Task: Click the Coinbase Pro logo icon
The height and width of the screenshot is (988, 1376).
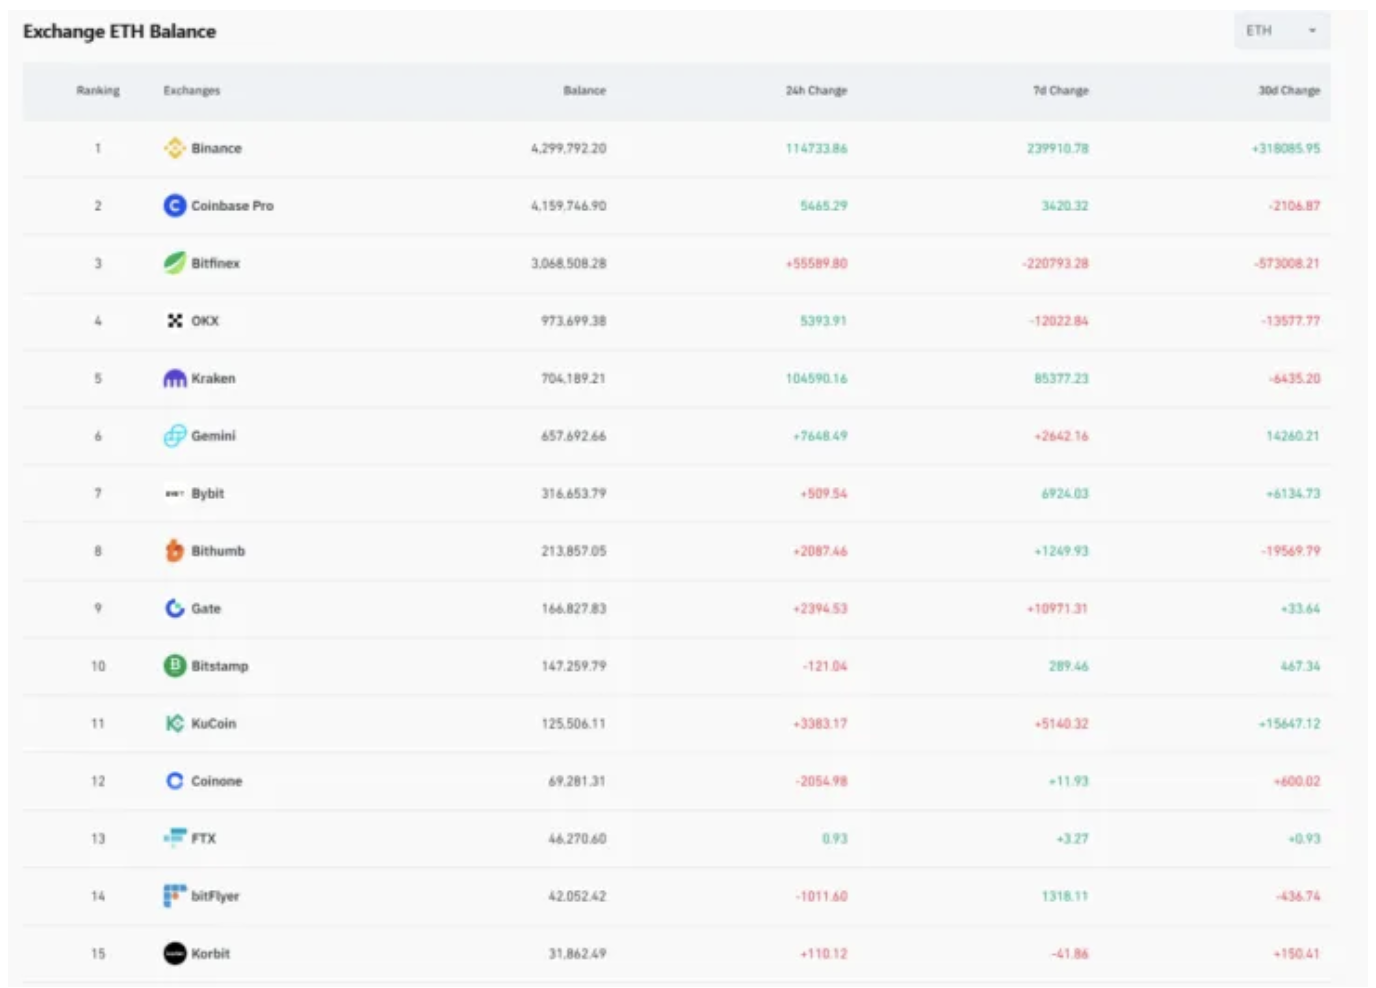Action: tap(175, 205)
